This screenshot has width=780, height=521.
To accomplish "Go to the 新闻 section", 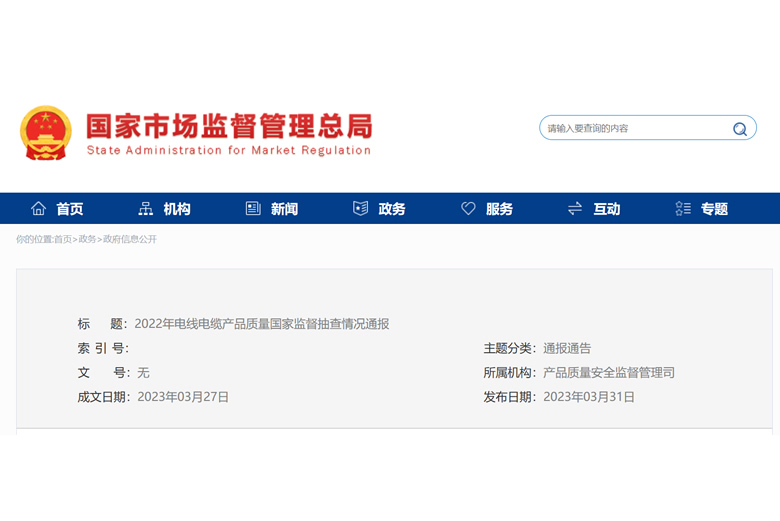I will click(x=284, y=209).
